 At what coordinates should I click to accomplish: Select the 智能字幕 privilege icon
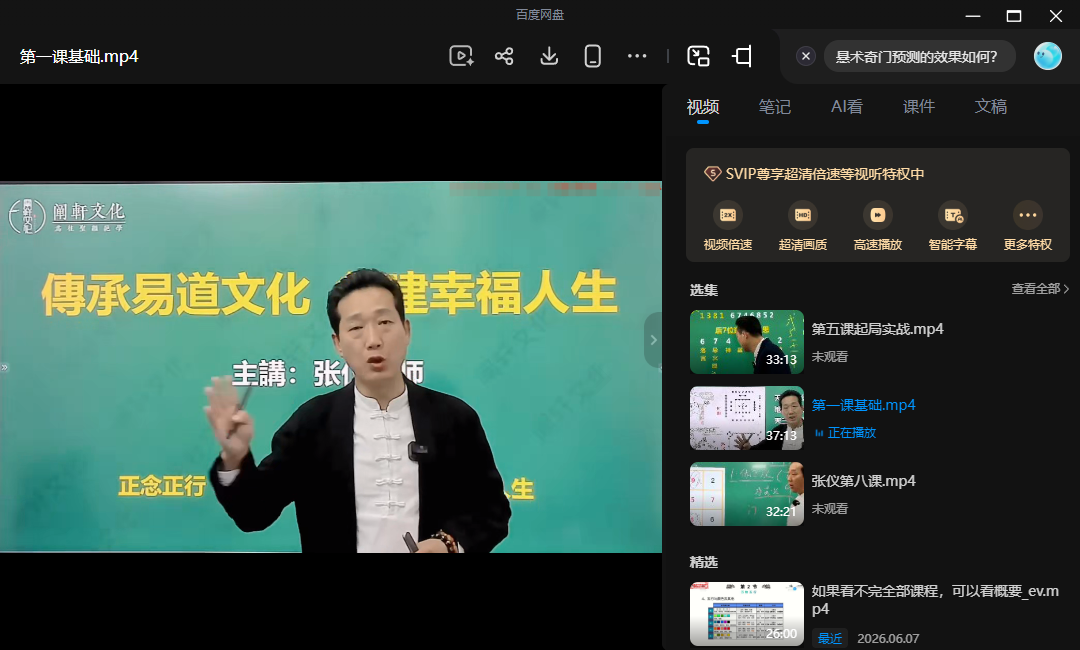953,226
